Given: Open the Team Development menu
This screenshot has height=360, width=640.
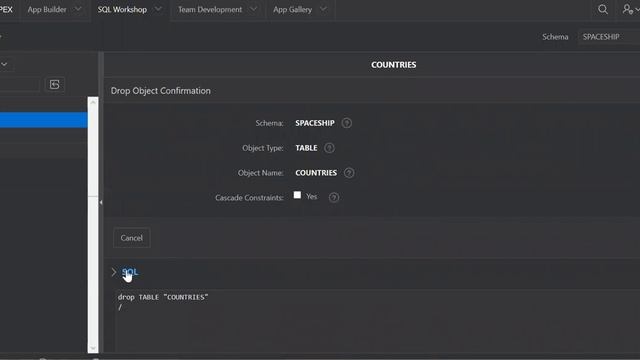Looking at the screenshot, I should click(210, 9).
